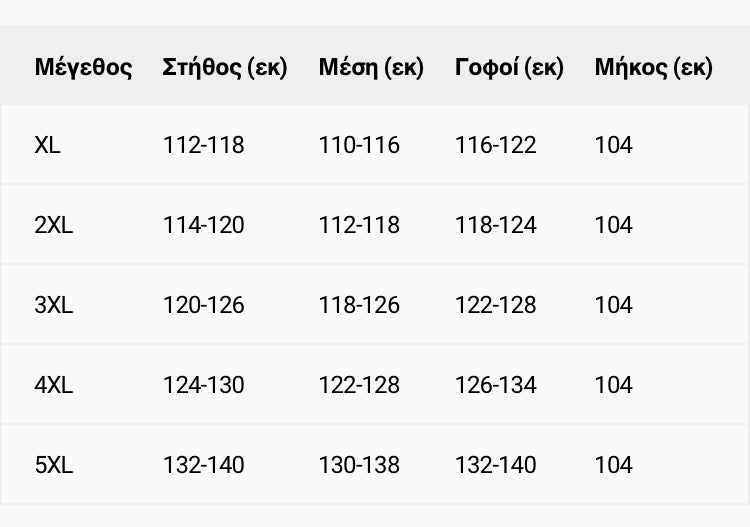The width and height of the screenshot is (750, 527).
Task: Click the 2XL chest value 114-120
Action: [204, 225]
